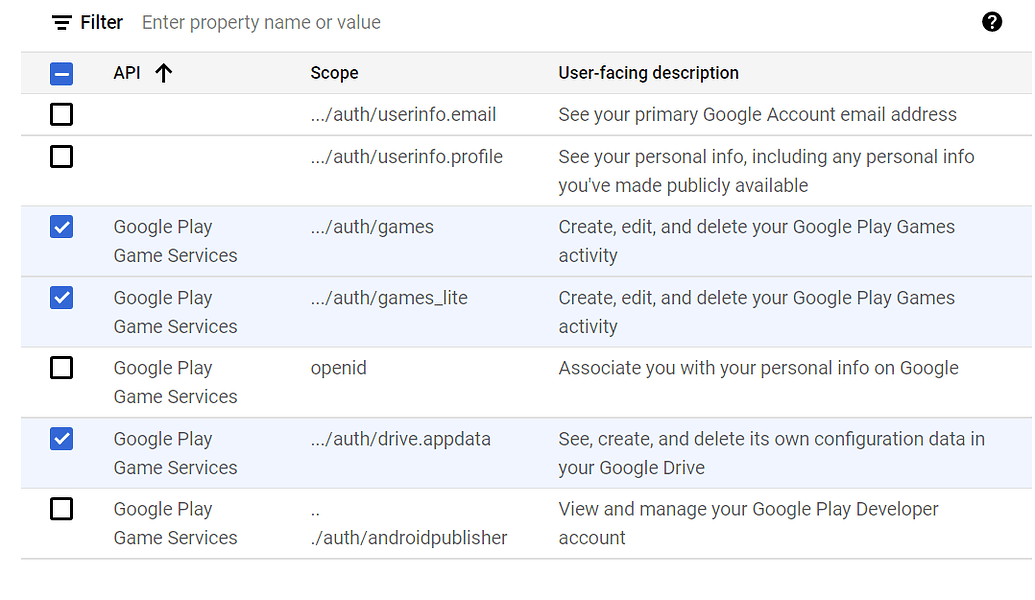1035x600 pixels.
Task: Click the Scope column header
Action: click(334, 73)
